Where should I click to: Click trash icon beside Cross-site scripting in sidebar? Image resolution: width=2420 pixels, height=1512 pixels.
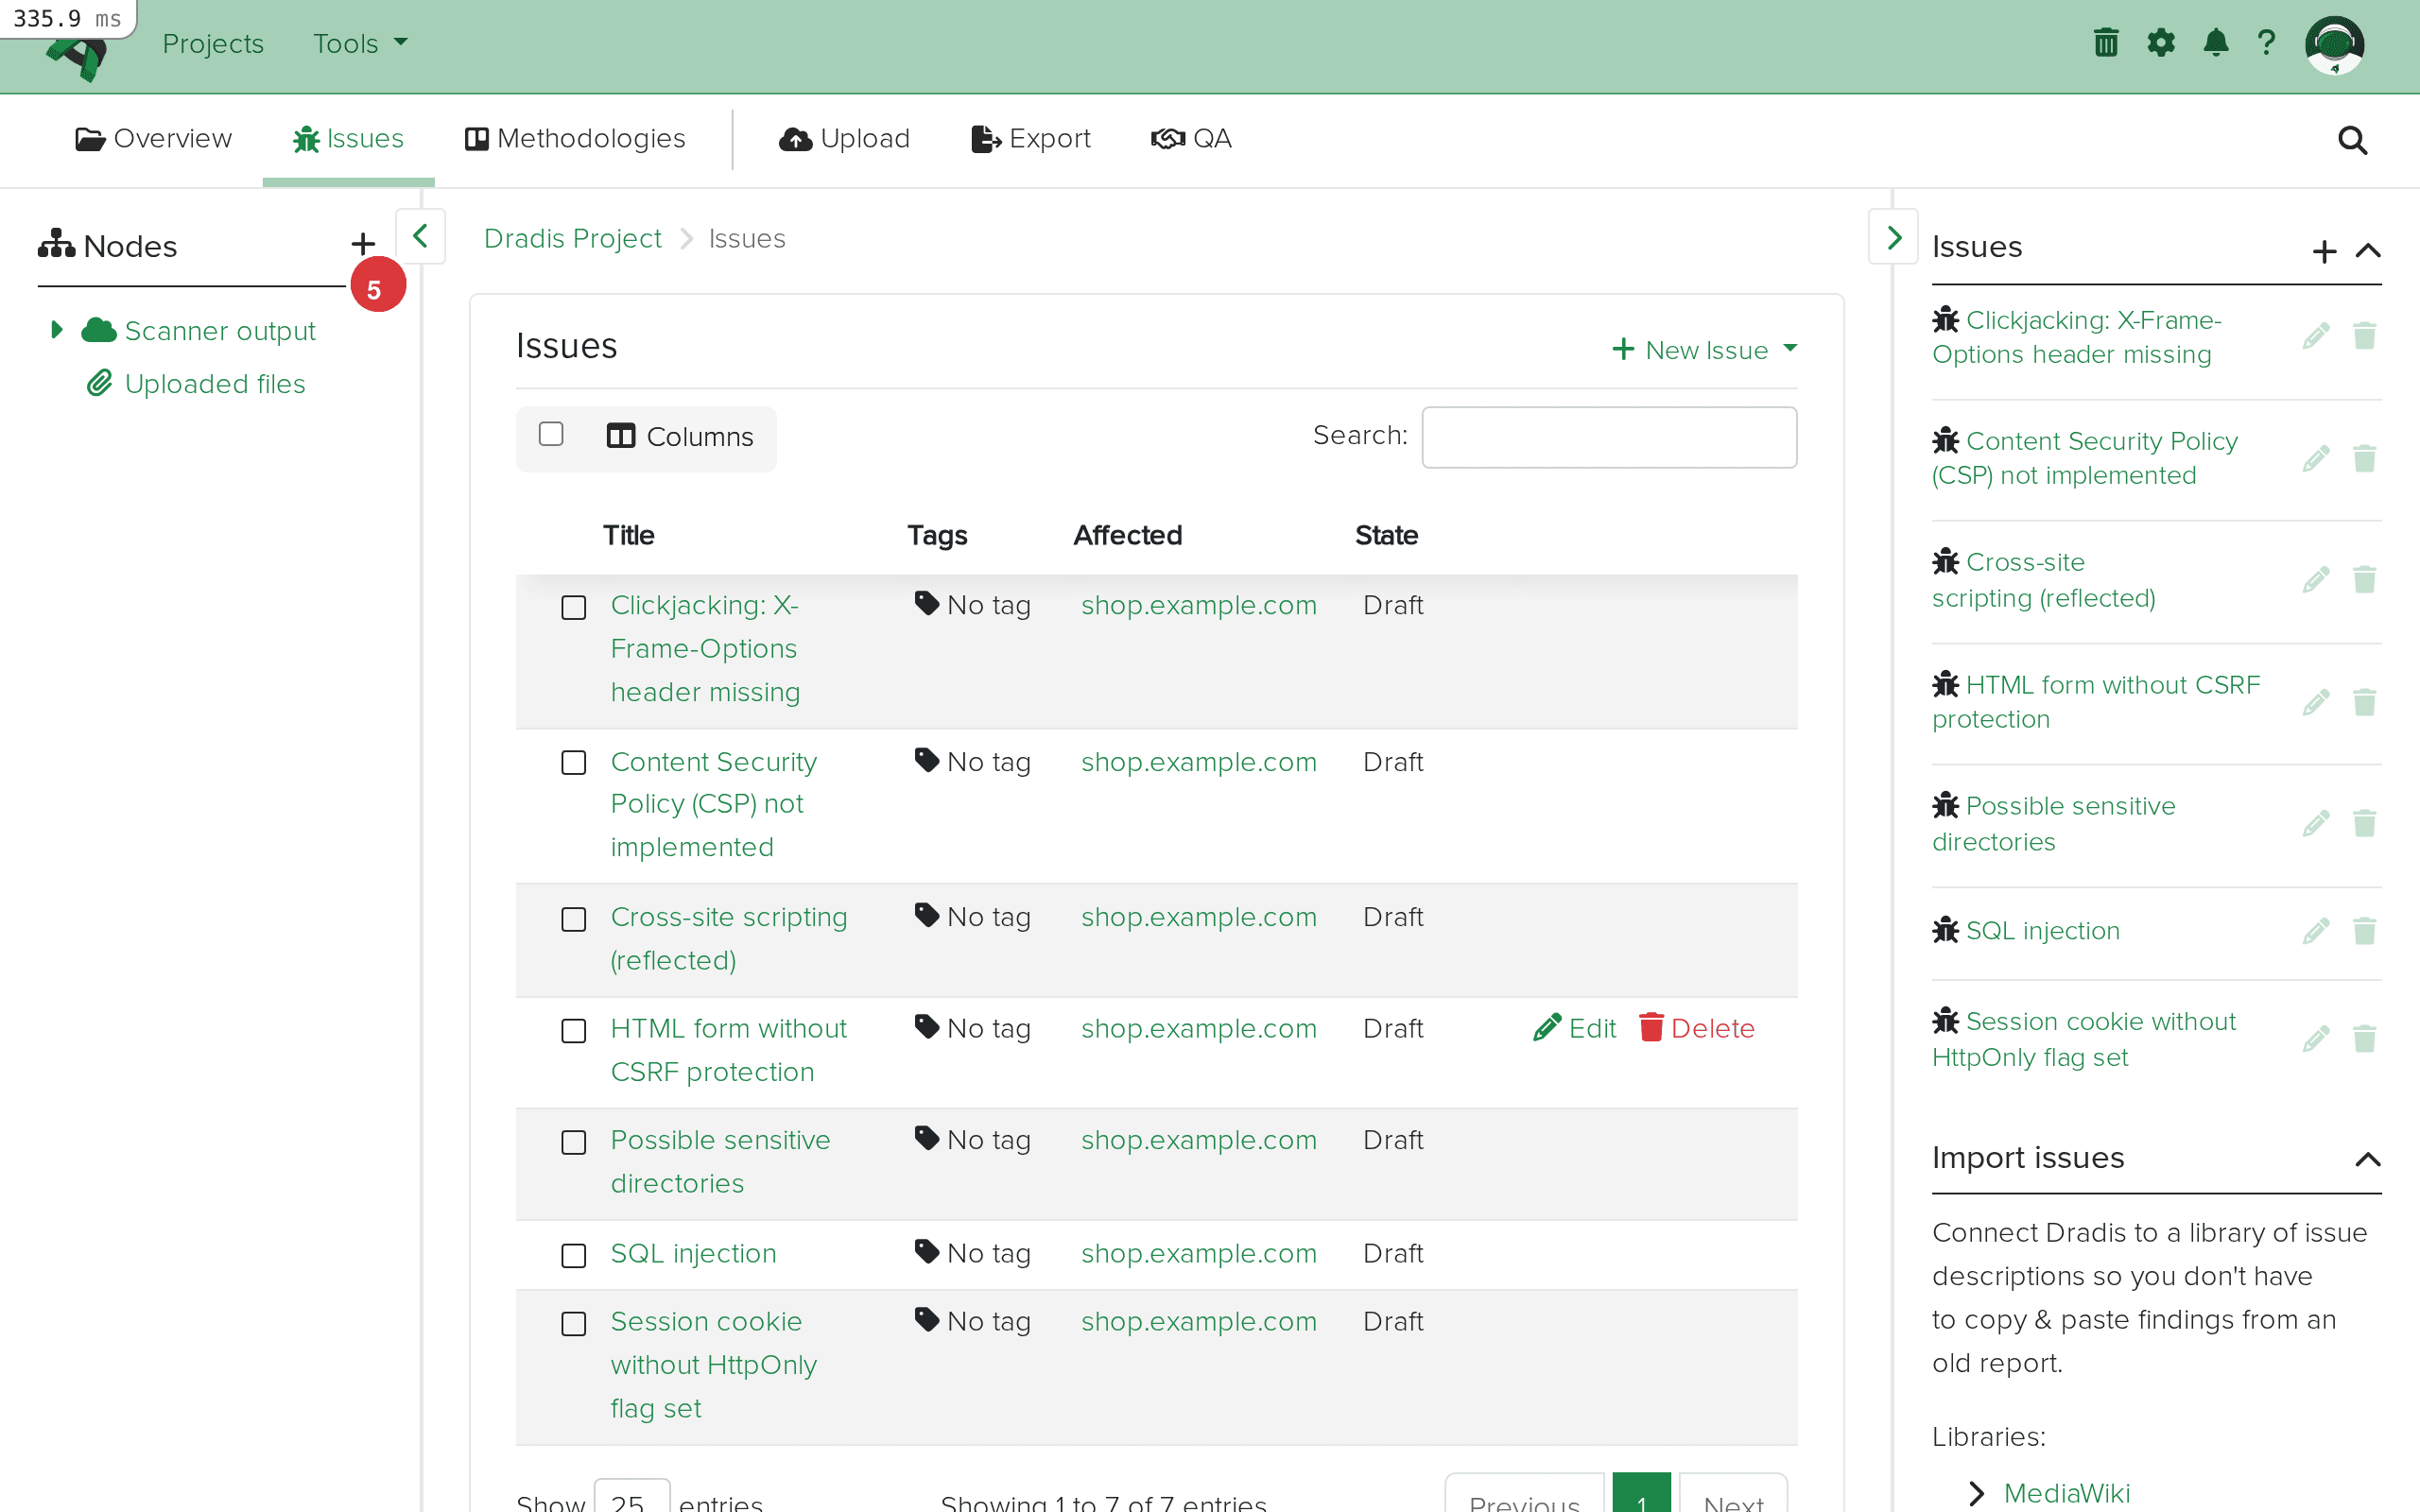[x=2364, y=580]
